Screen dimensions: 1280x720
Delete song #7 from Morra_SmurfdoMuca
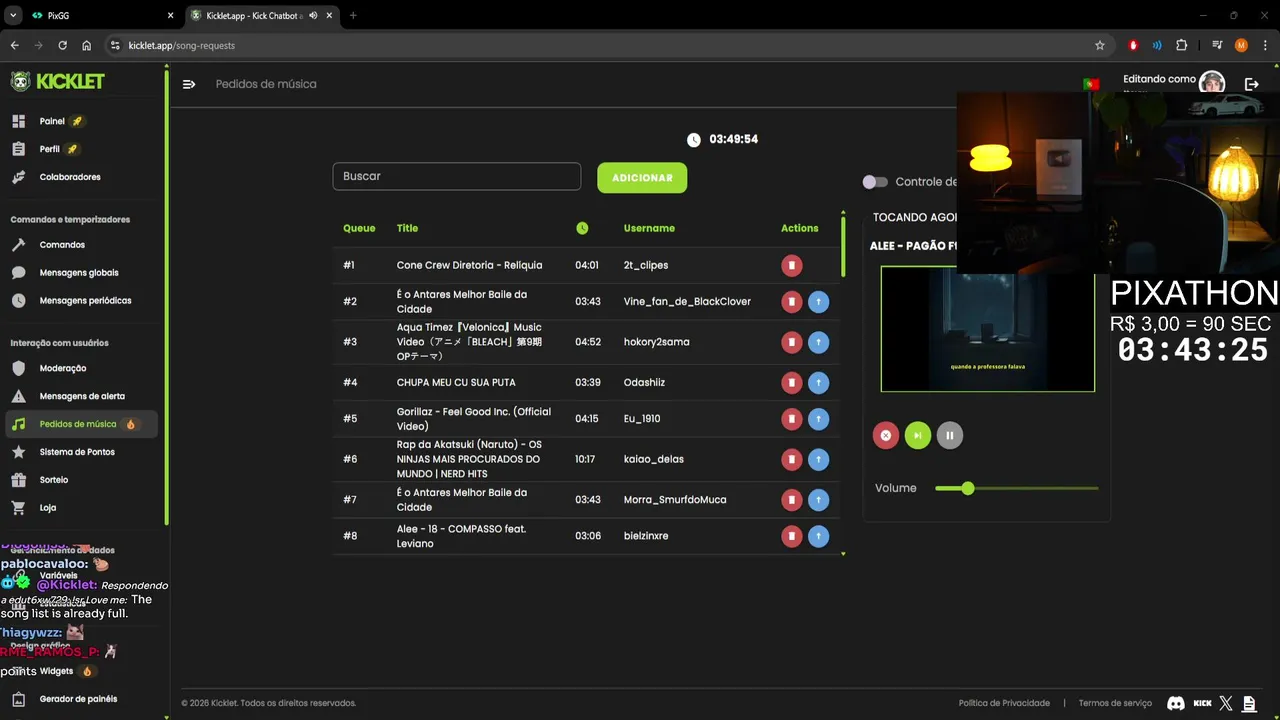791,499
